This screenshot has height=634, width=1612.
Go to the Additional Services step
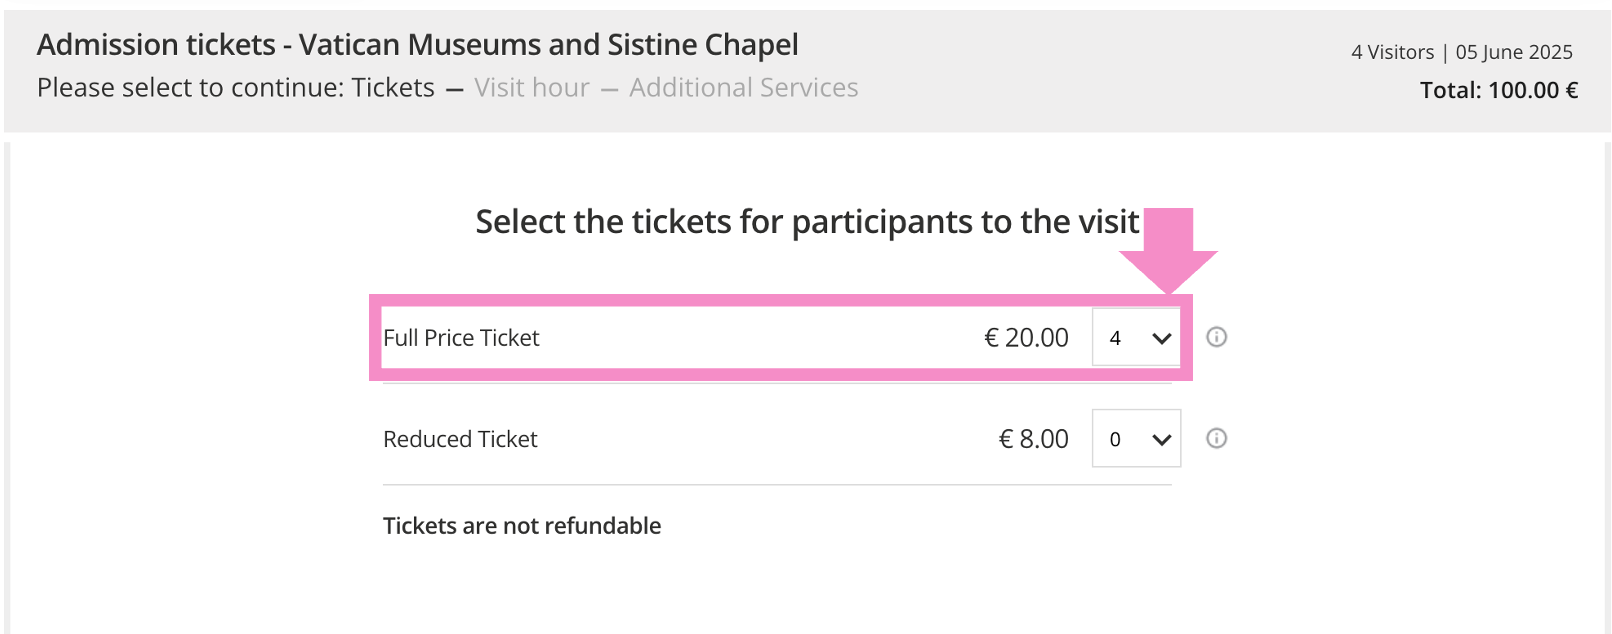click(743, 88)
